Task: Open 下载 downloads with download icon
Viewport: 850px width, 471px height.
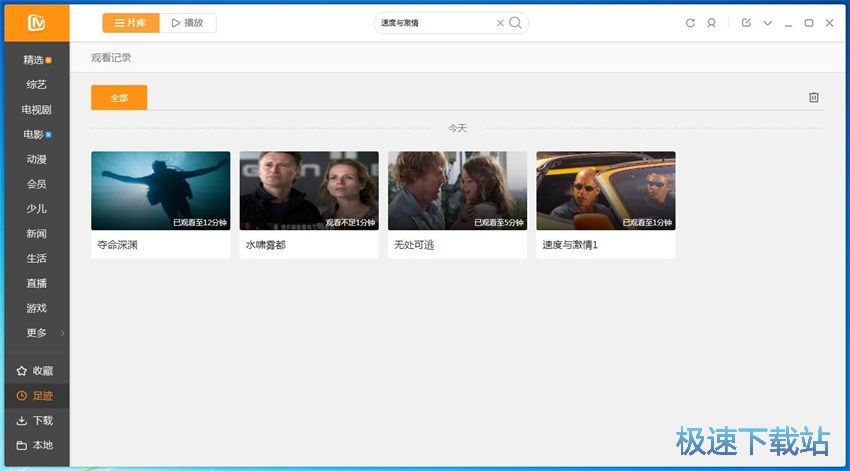Action: [36, 421]
